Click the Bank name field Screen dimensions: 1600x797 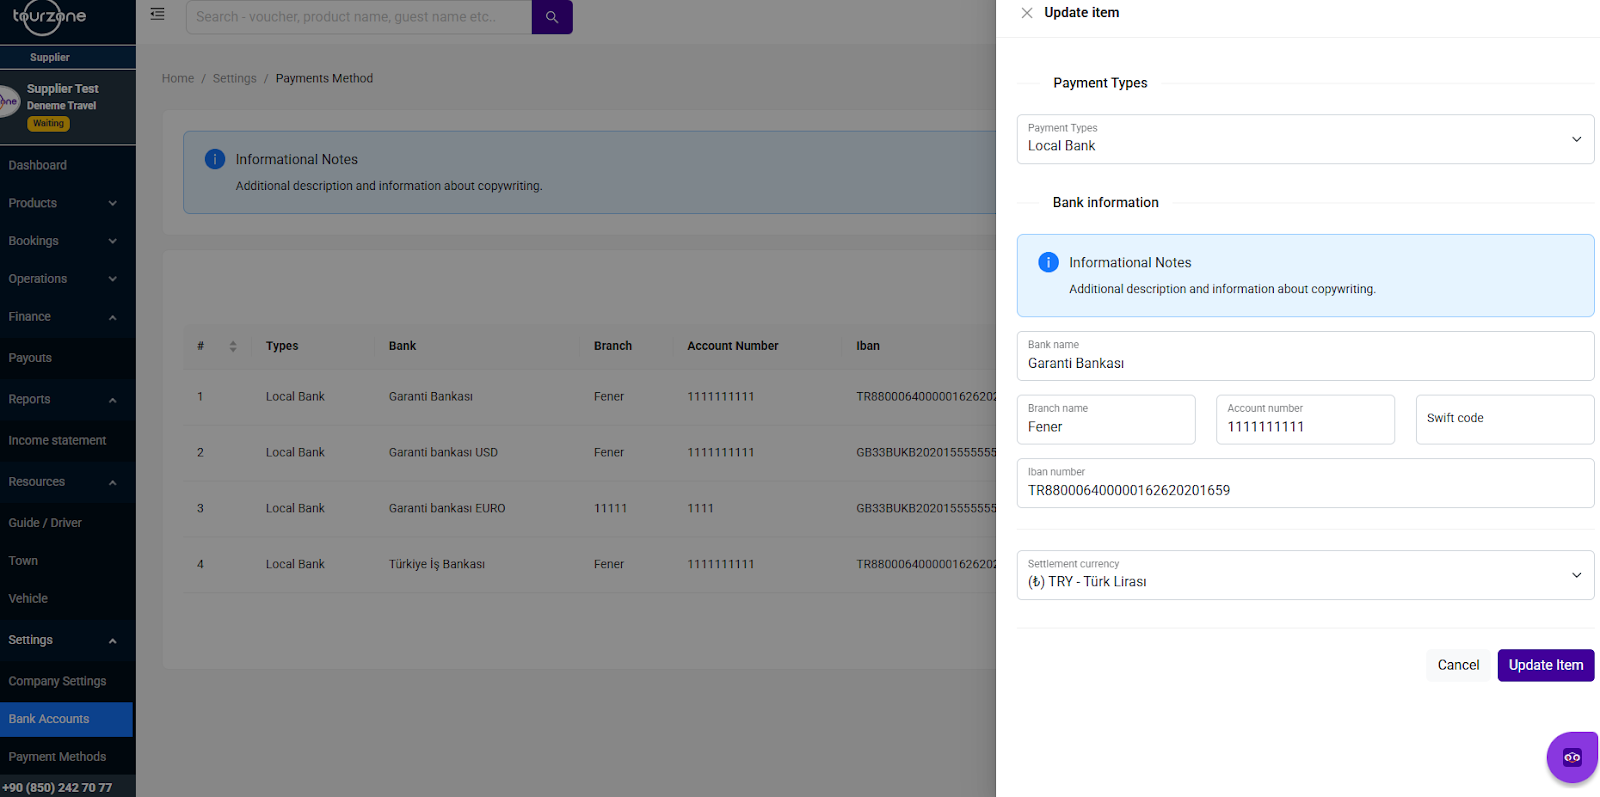coord(1305,356)
